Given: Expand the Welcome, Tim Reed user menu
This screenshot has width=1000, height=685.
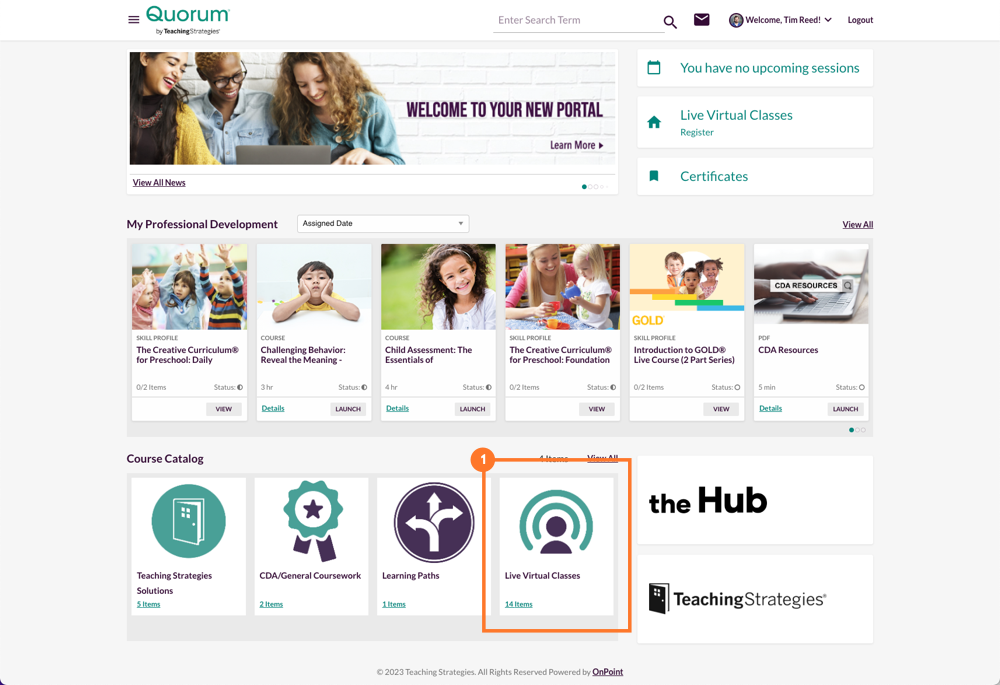Looking at the screenshot, I should (x=781, y=20).
